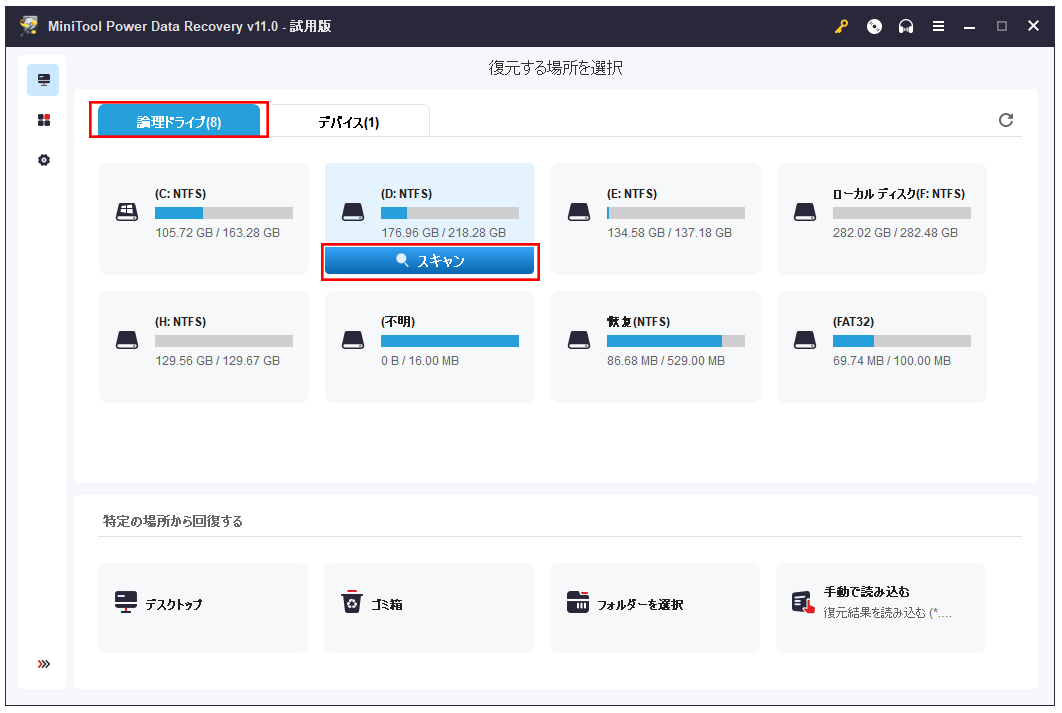Screen dimensions: 1062x713
Task: Open the hamburger menu in title bar
Action: [x=938, y=26]
